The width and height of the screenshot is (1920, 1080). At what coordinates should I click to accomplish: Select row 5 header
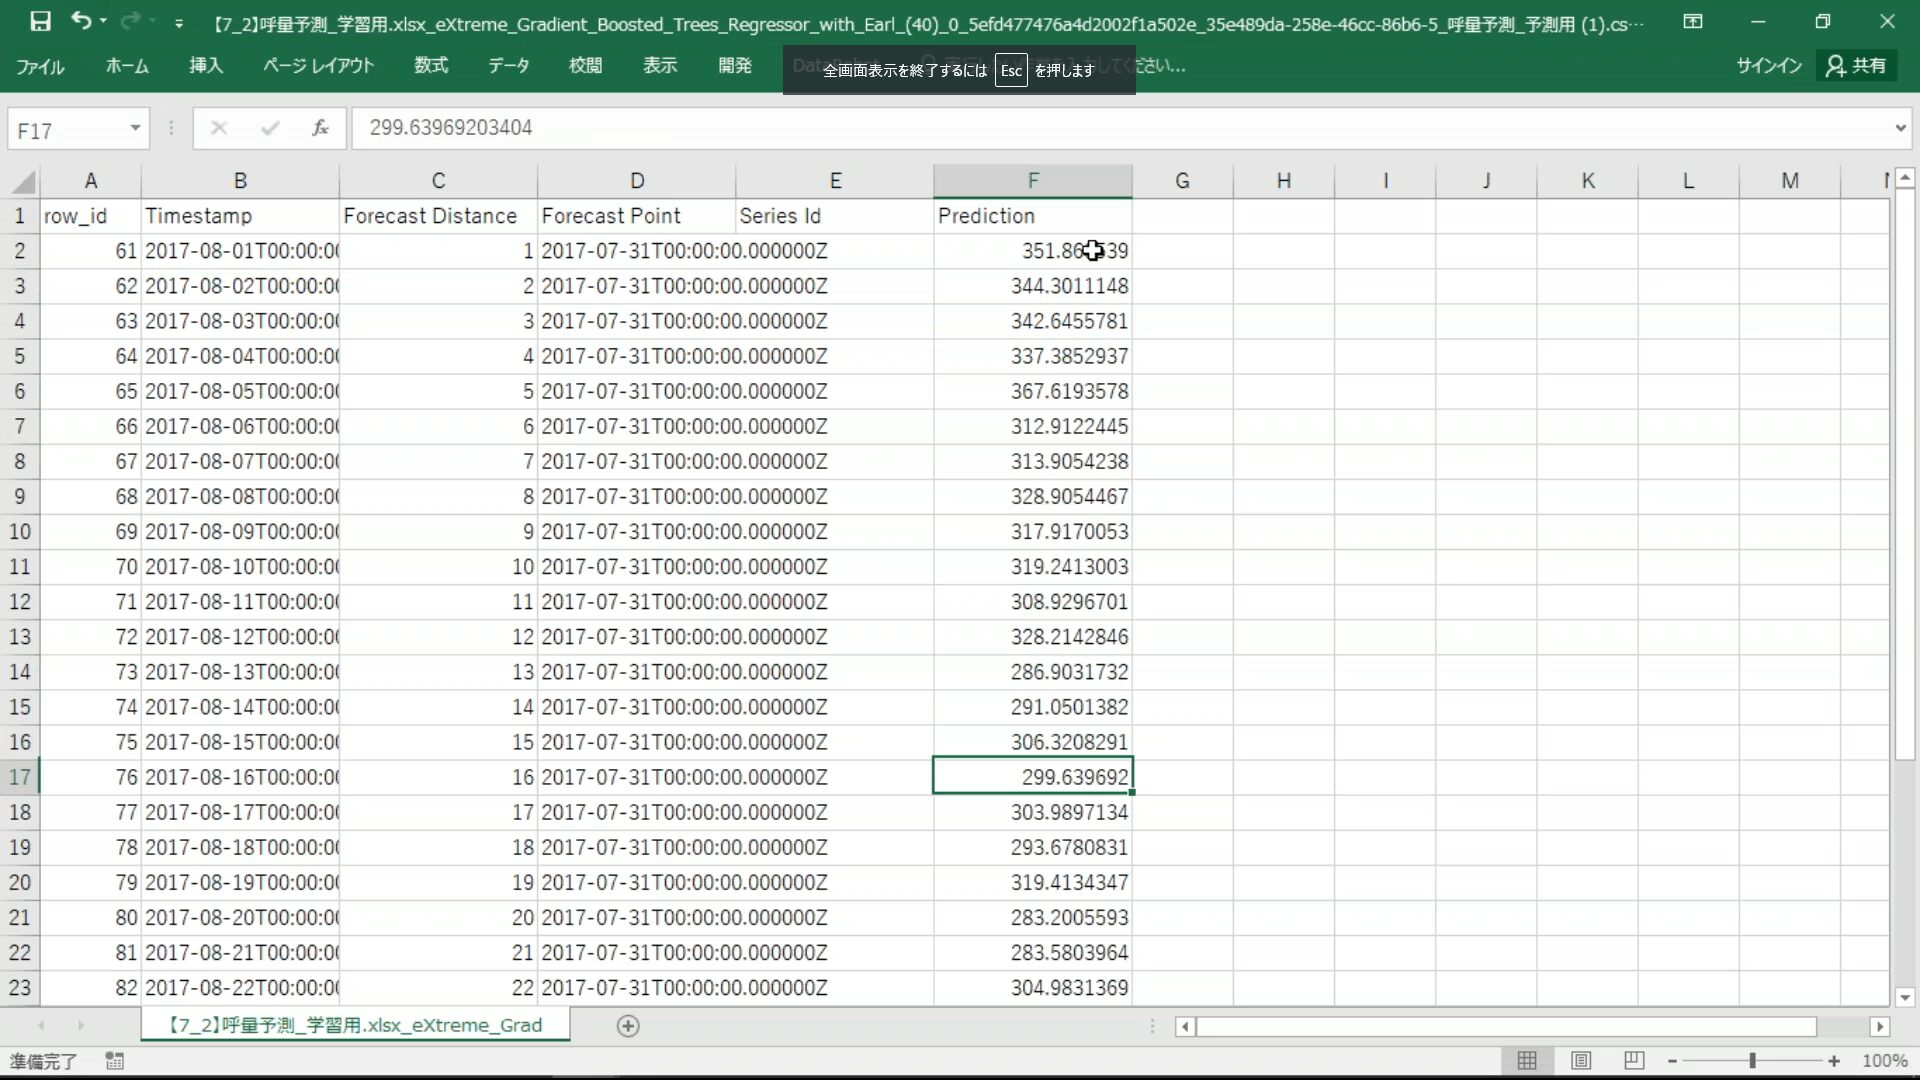(20, 356)
